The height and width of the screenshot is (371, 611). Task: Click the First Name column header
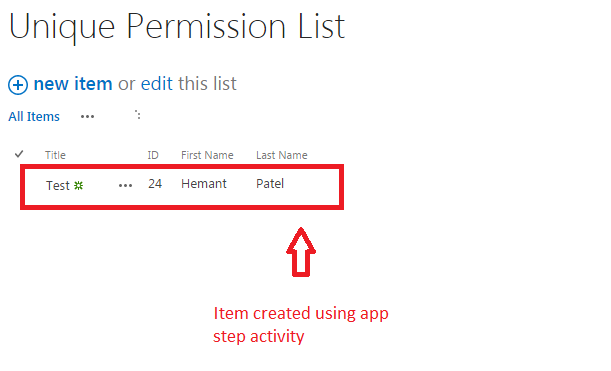(x=207, y=155)
